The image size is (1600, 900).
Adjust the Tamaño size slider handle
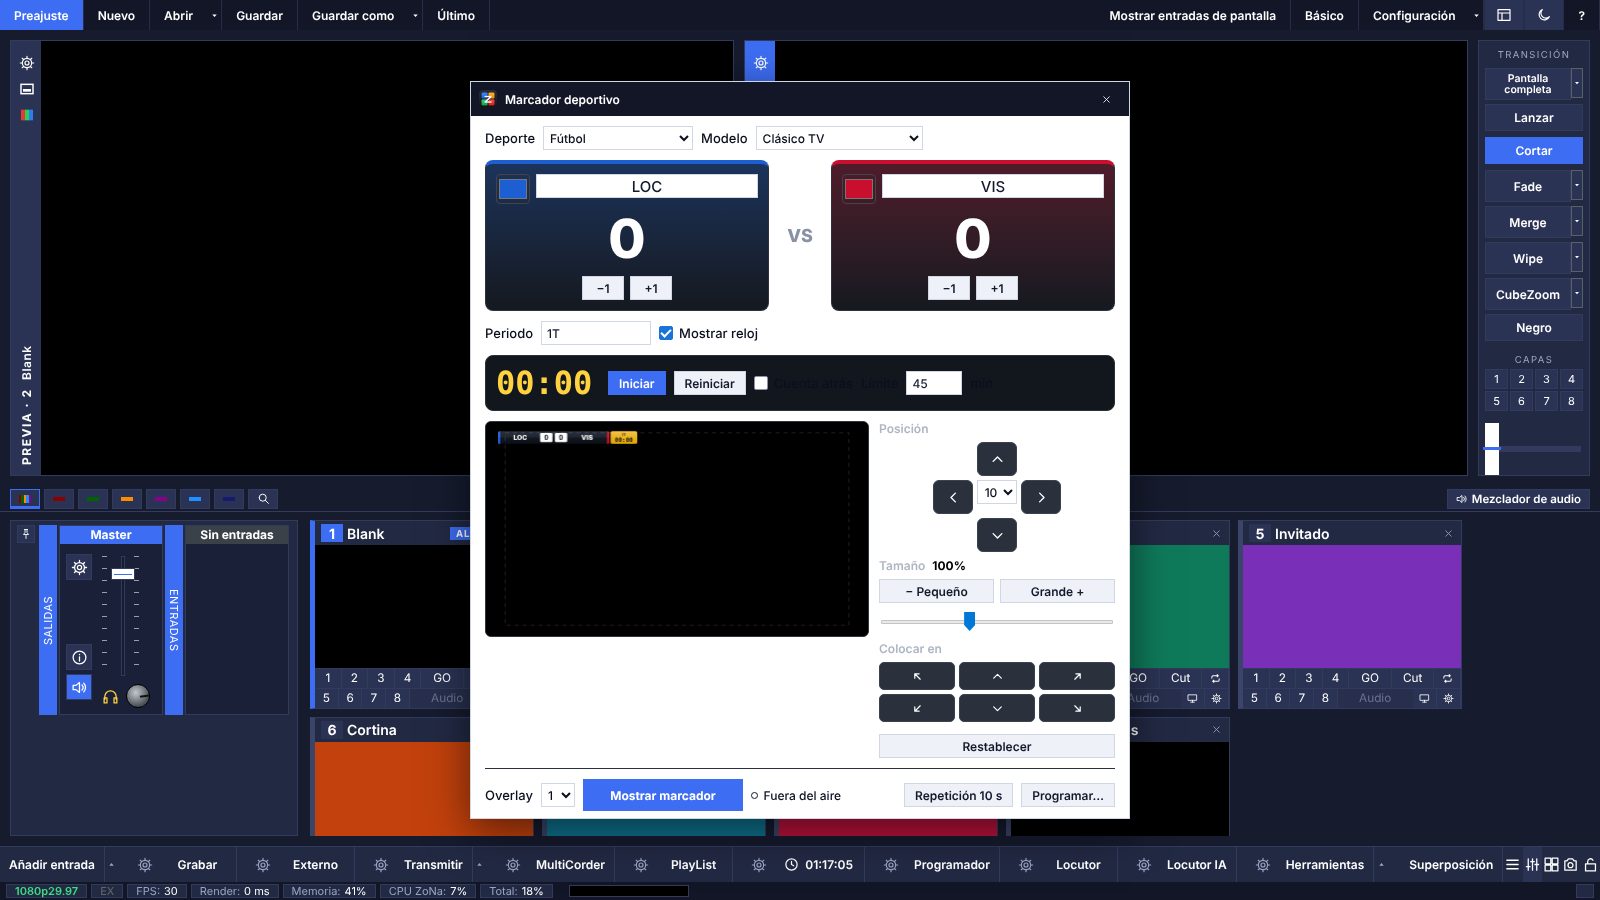969,621
